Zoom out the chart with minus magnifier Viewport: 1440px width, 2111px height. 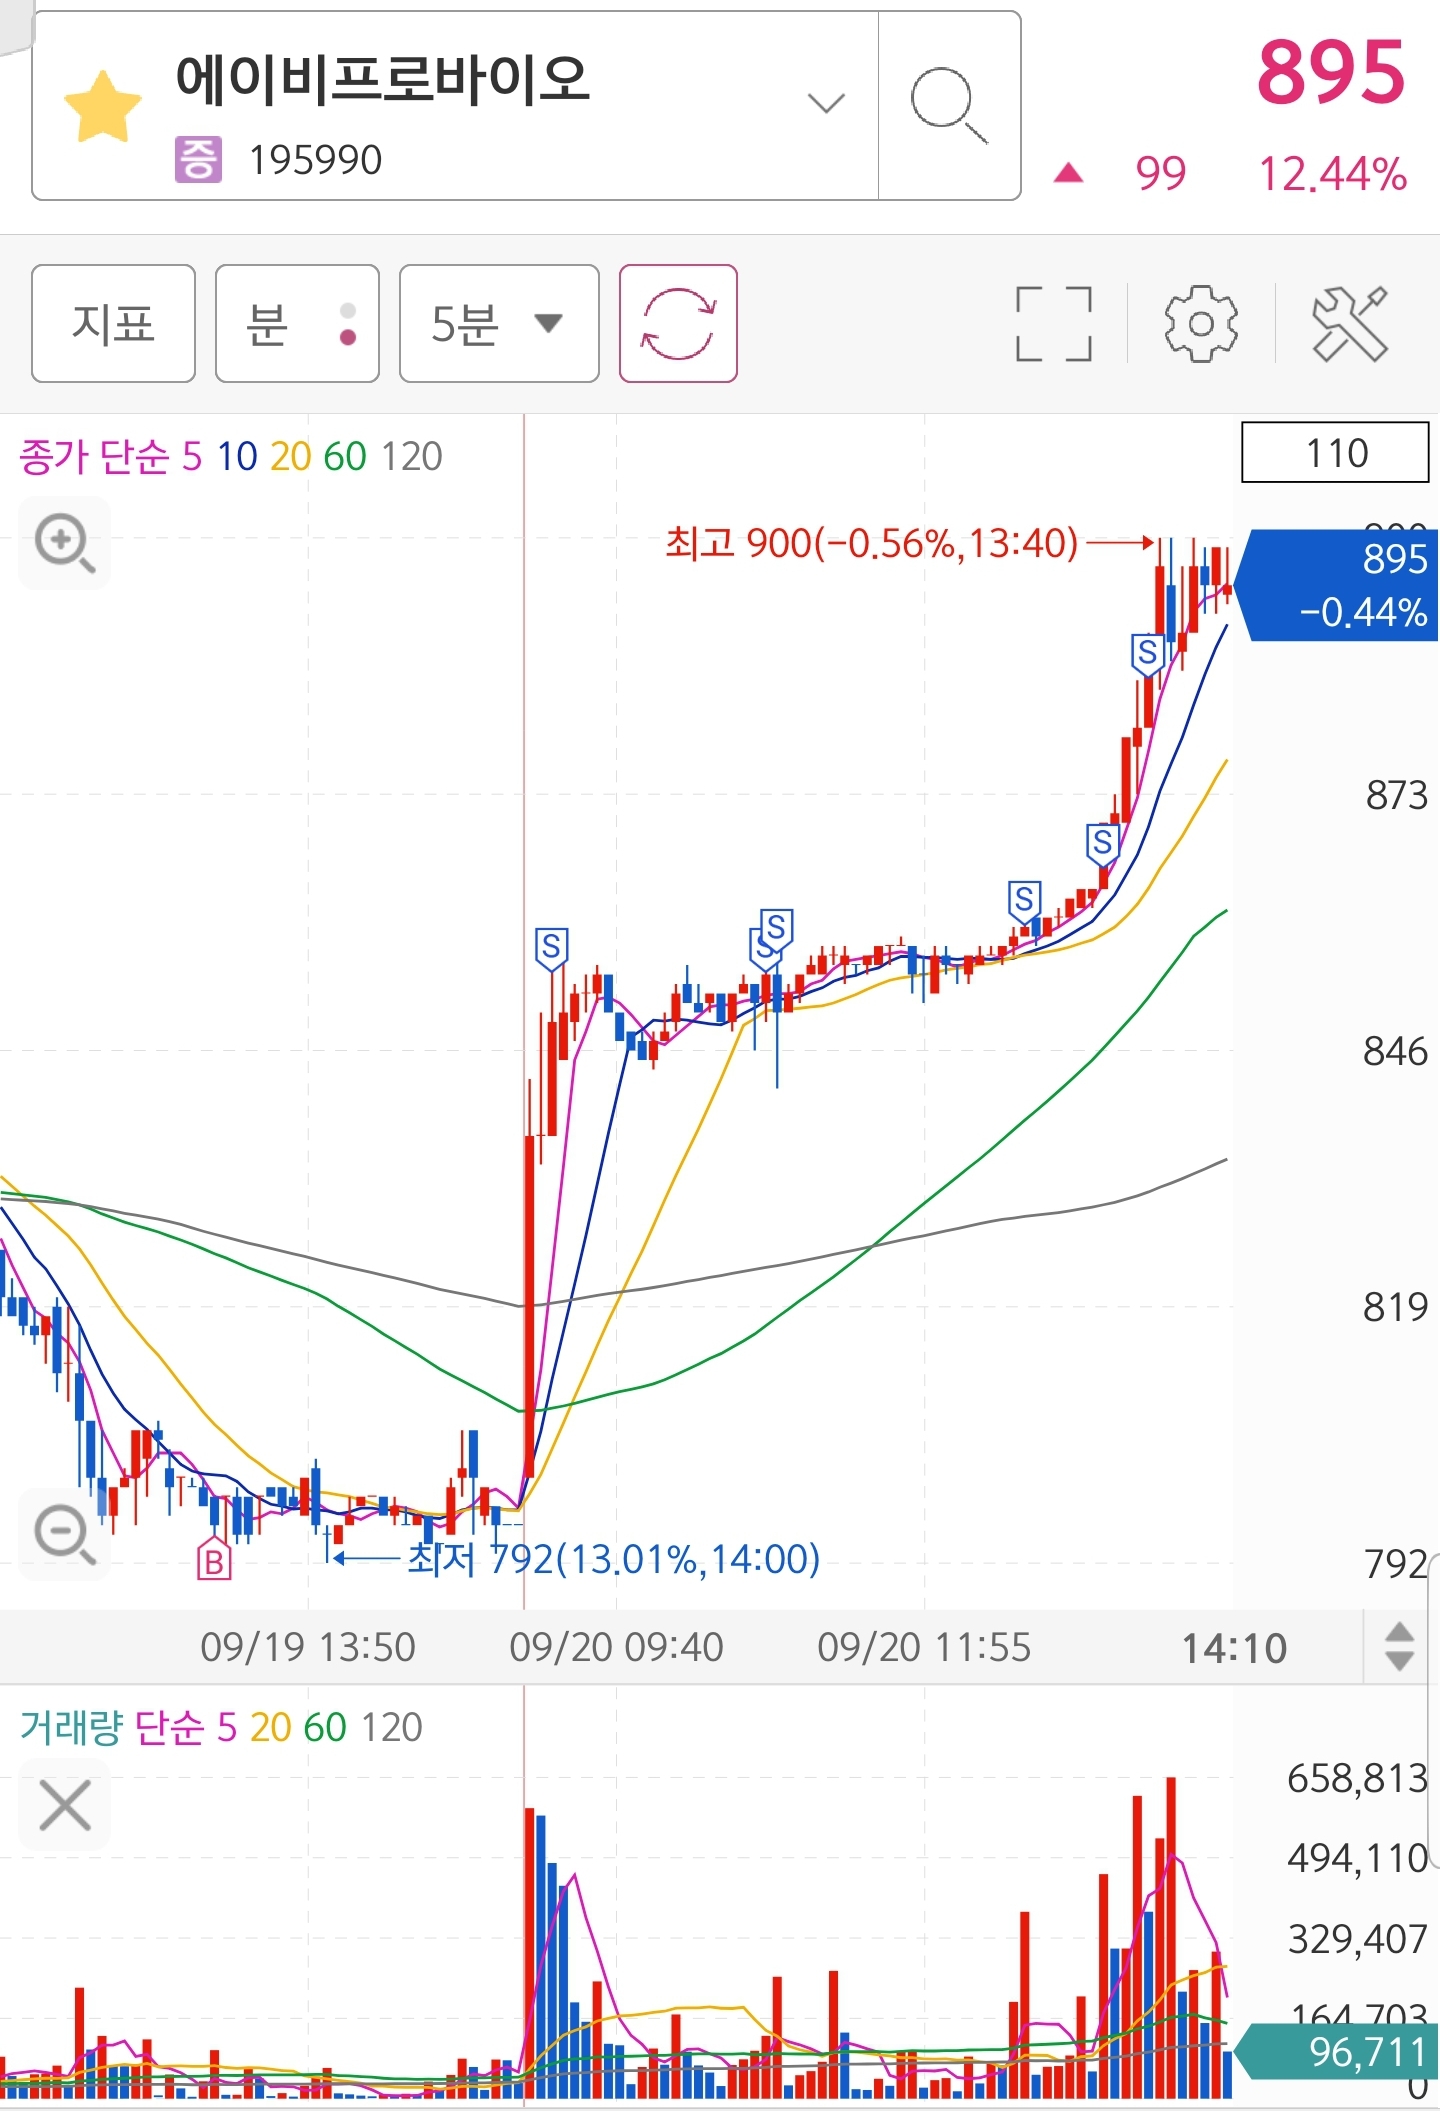tap(65, 1533)
